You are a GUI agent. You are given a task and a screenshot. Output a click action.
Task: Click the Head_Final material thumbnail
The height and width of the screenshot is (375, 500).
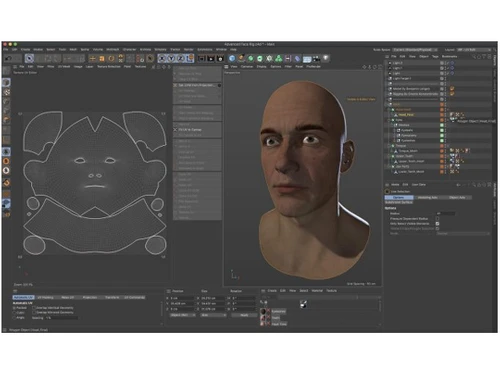click(263, 324)
